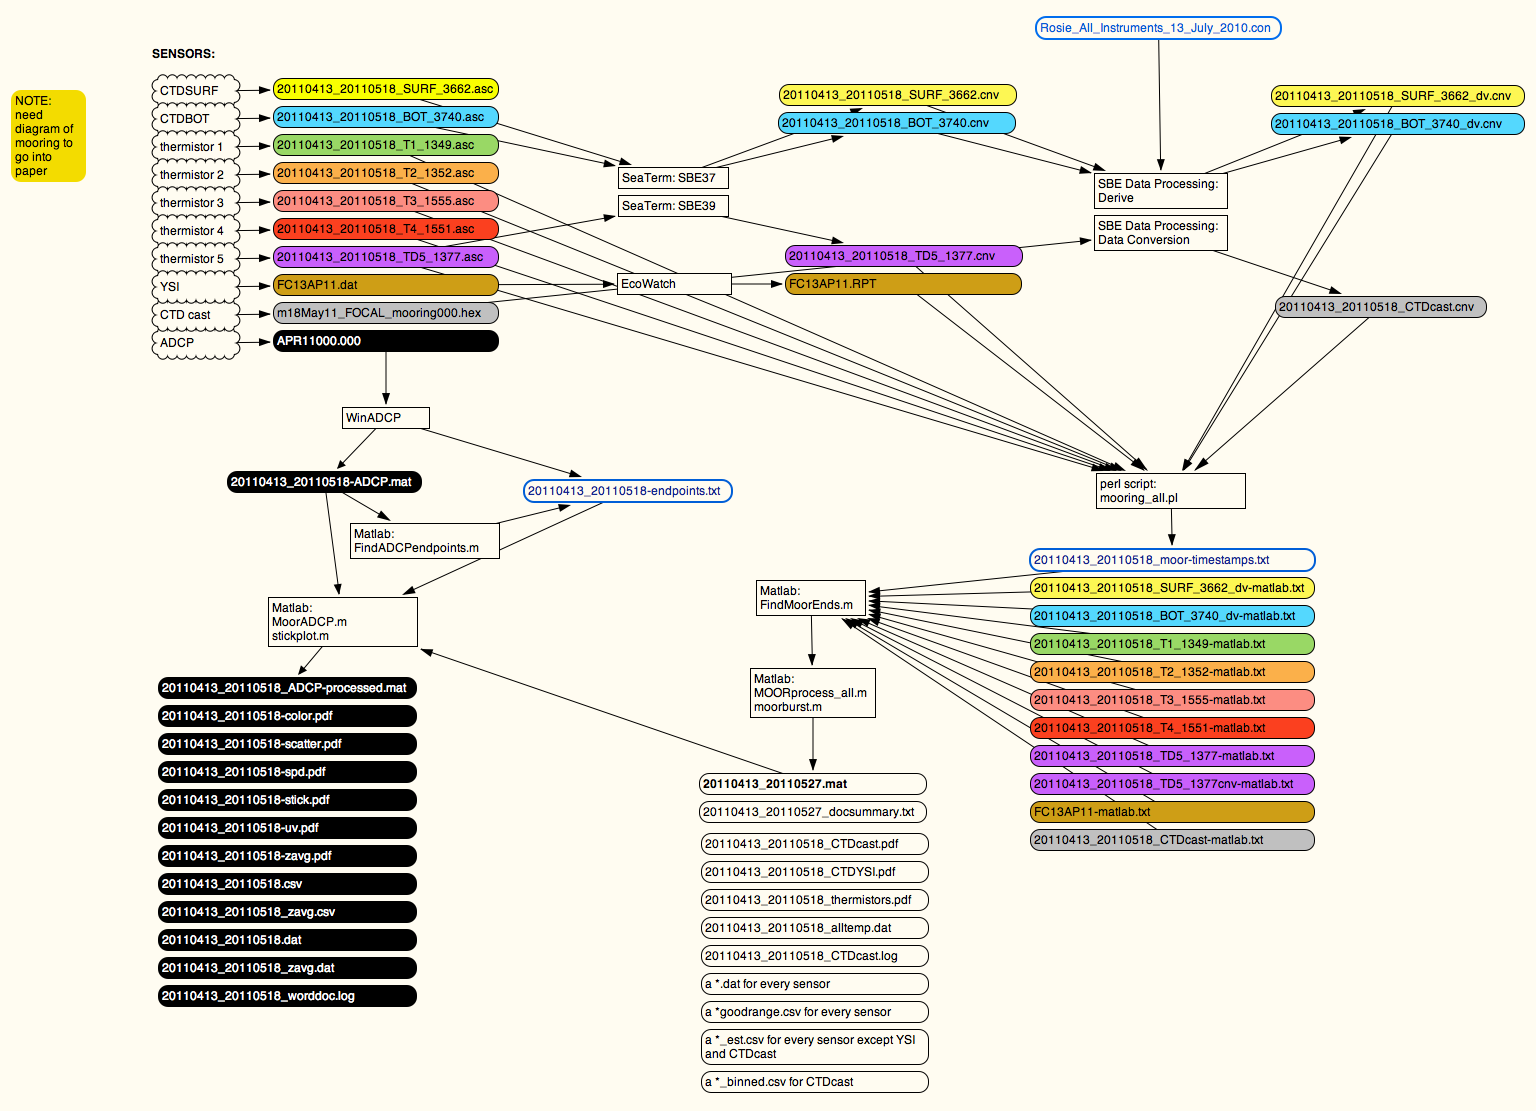Viewport: 1536px width, 1111px height.
Task: Select yellow SURF_3662.asc file node
Action: 385,89
